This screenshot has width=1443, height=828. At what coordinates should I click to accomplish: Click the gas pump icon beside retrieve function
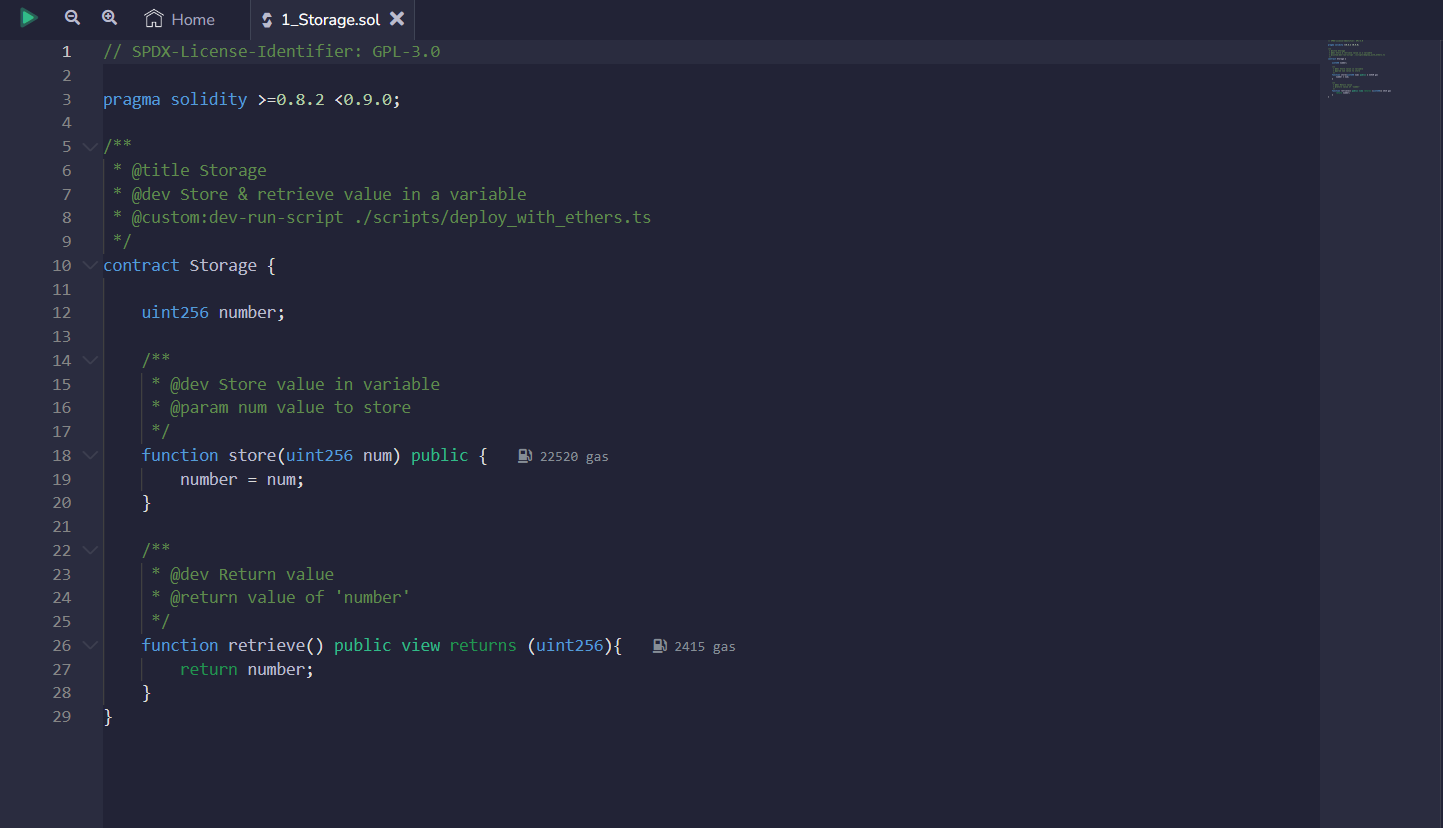click(660, 646)
